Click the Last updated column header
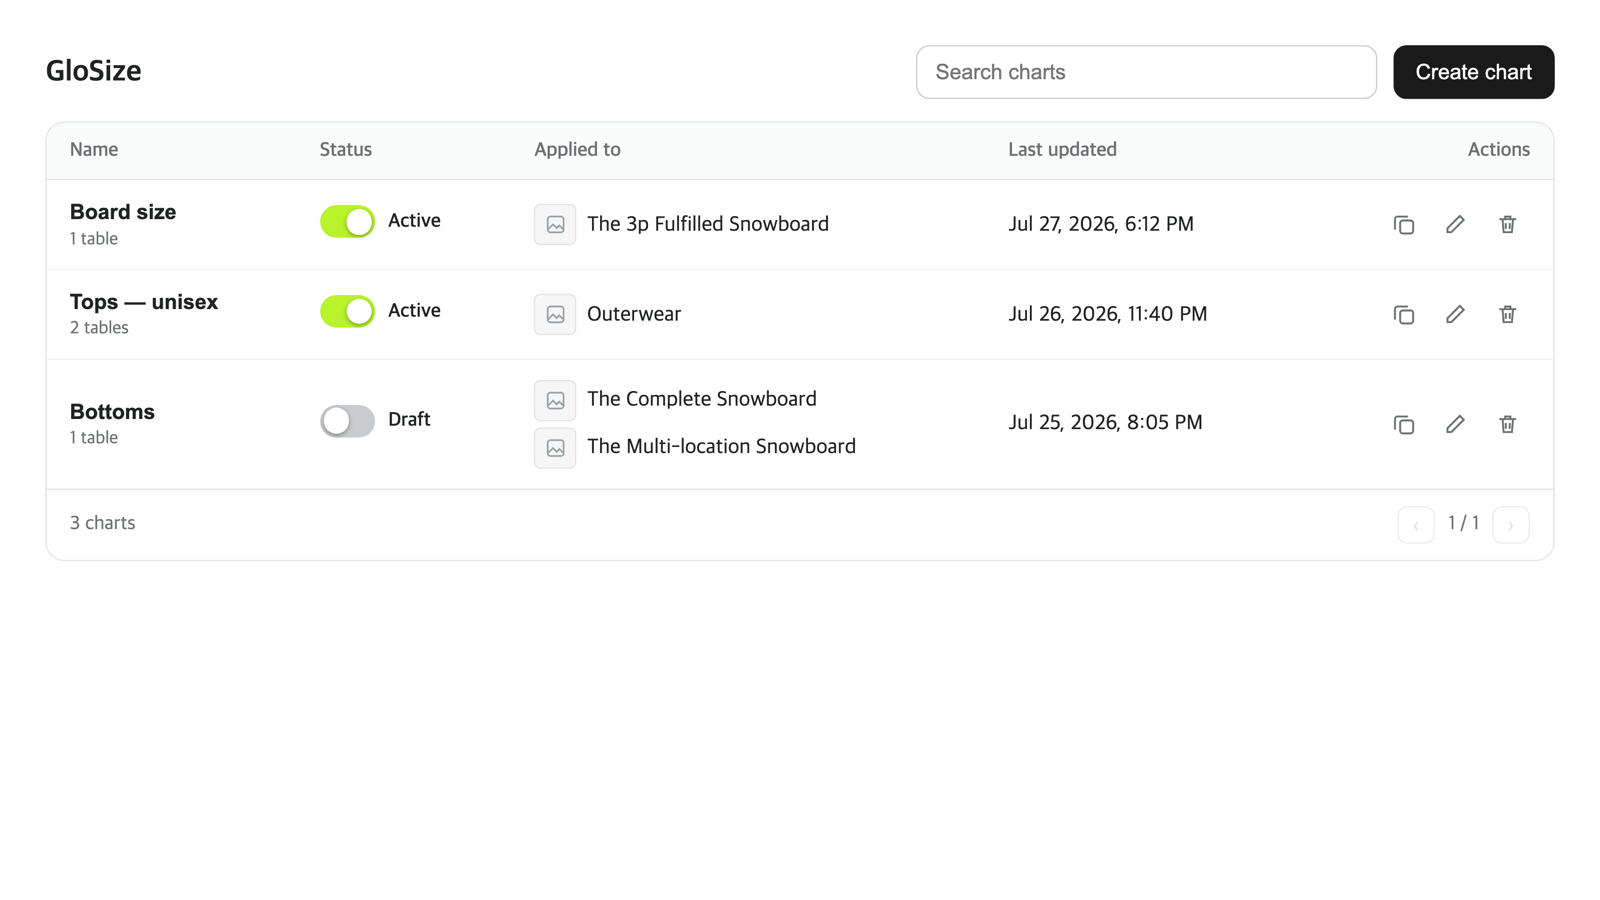Viewport: 1600px width, 900px height. (x=1062, y=150)
